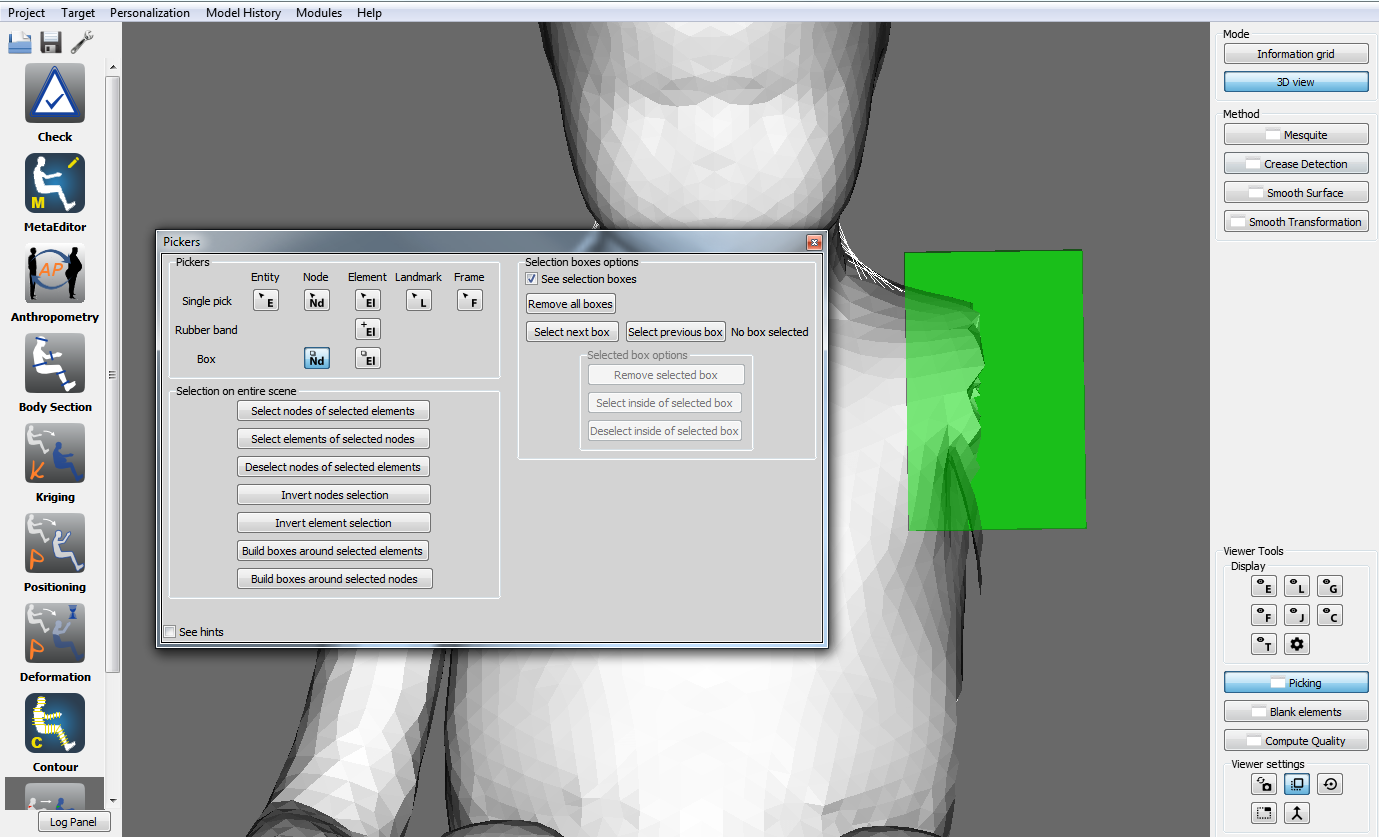Open the Positioning module
This screenshot has height=837, width=1379.
pos(55,543)
